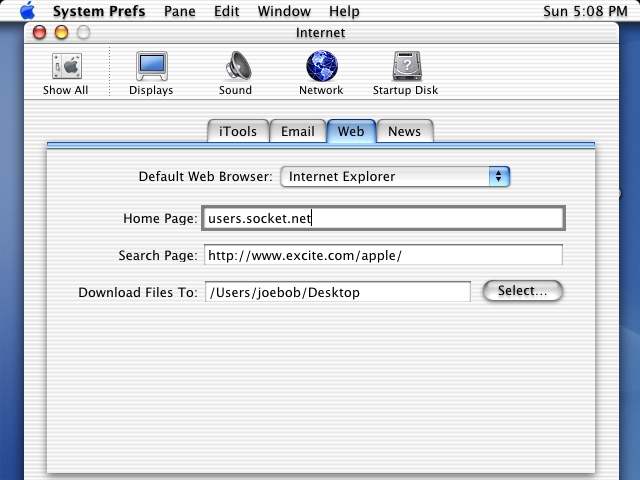The height and width of the screenshot is (480, 640).
Task: Open the Apple menu
Action: coord(27,11)
